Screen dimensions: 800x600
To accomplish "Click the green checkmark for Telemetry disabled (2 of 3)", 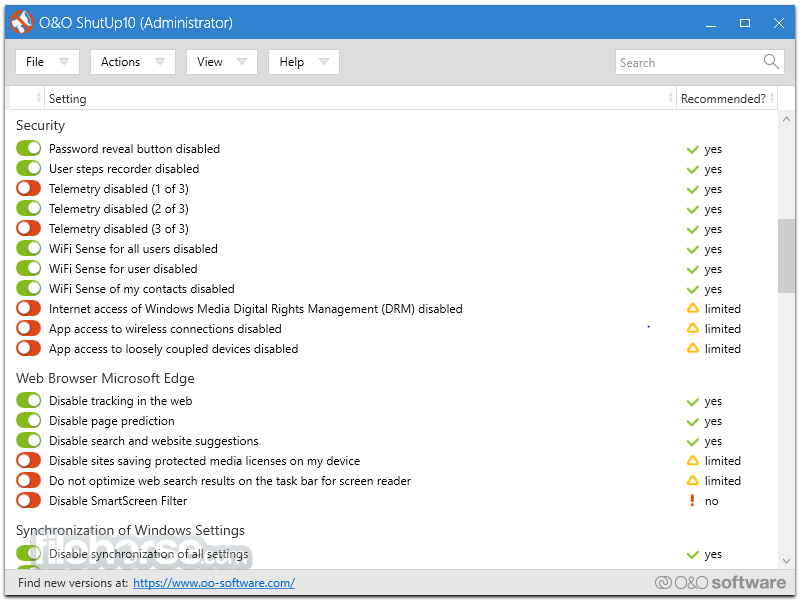I will 692,210.
